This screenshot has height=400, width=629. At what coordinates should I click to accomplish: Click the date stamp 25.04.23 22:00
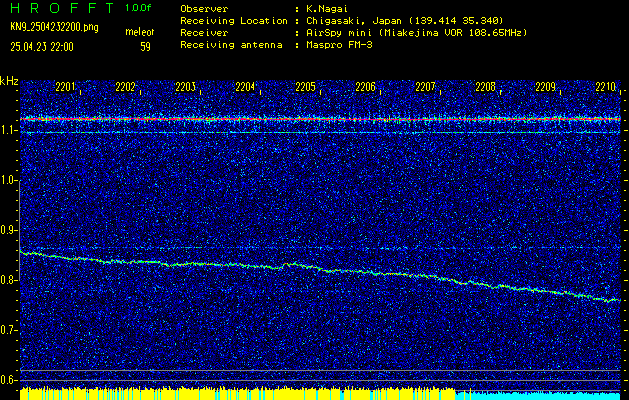tap(42, 47)
